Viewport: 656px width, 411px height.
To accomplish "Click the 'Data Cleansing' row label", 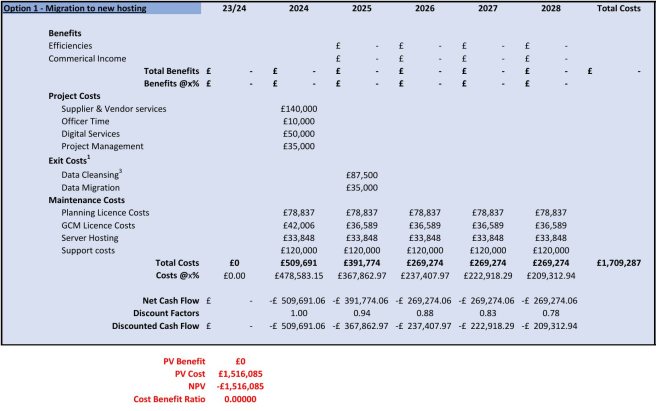I will click(x=92, y=174).
